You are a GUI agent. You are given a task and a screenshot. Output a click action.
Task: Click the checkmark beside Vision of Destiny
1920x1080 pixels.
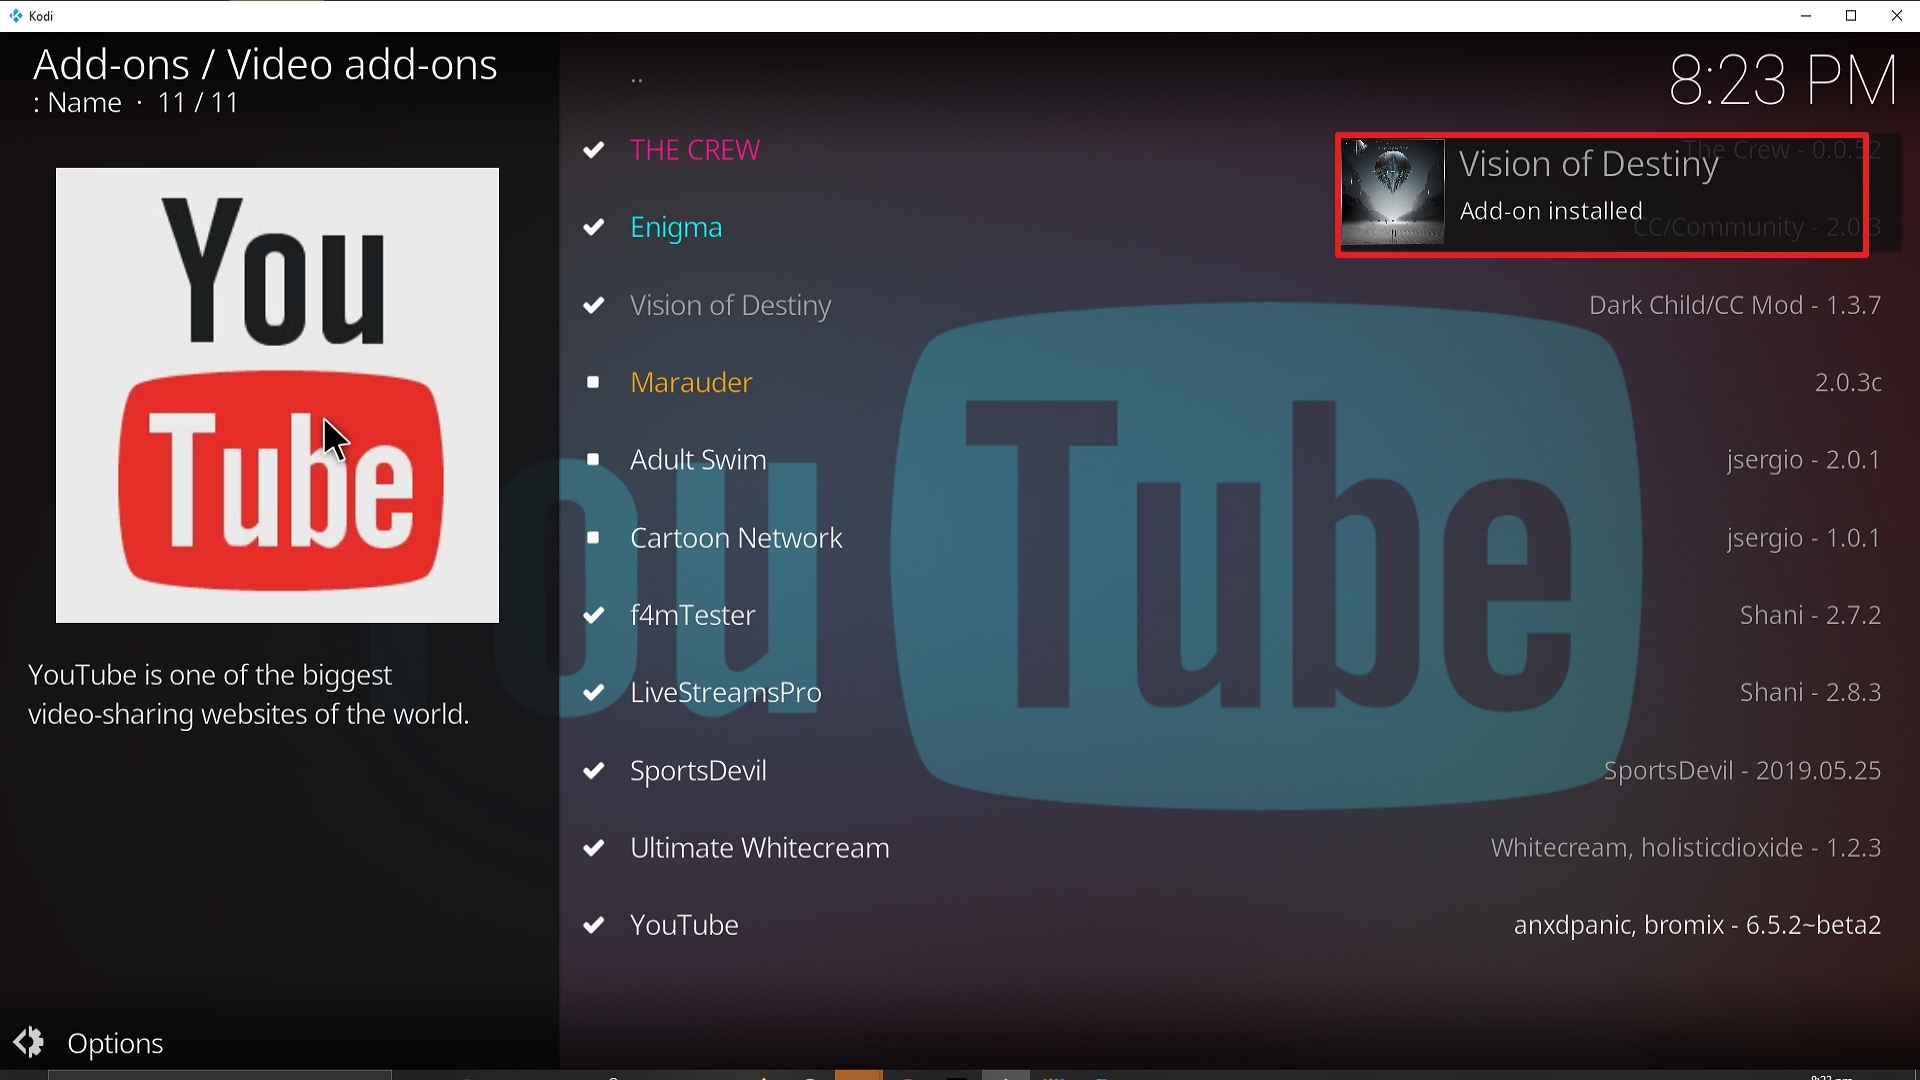click(x=594, y=306)
